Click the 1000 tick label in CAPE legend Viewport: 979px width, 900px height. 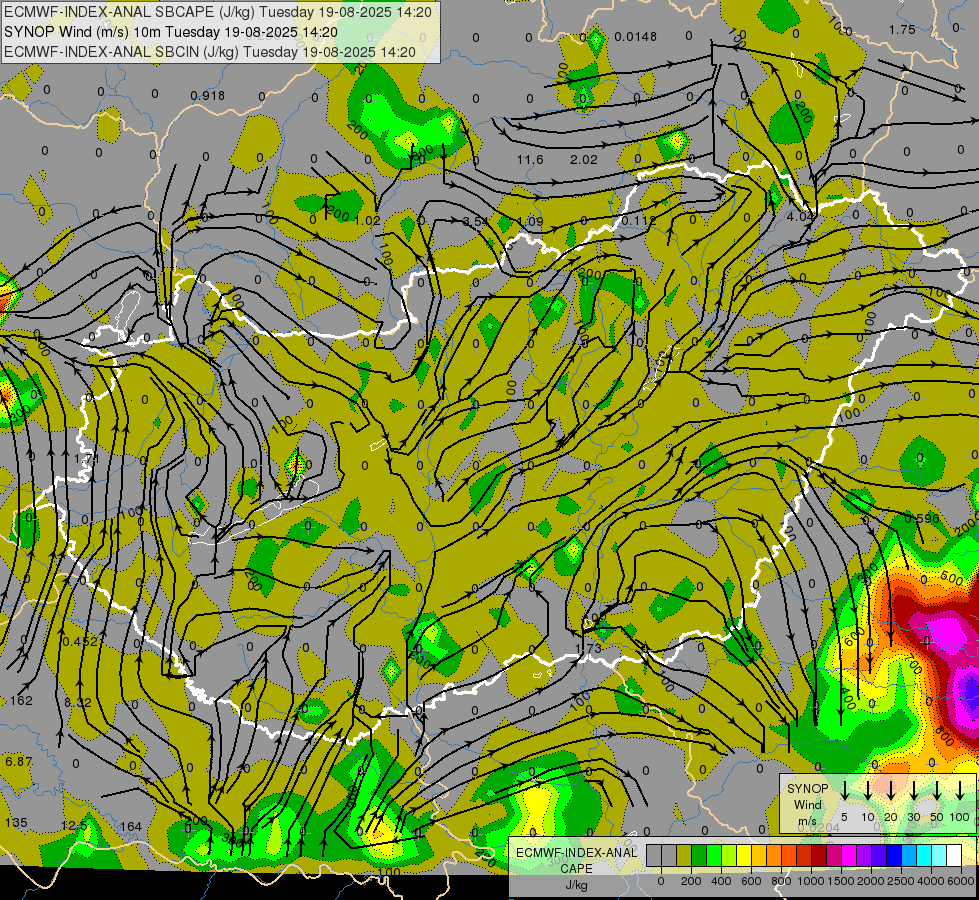pyautogui.click(x=811, y=881)
